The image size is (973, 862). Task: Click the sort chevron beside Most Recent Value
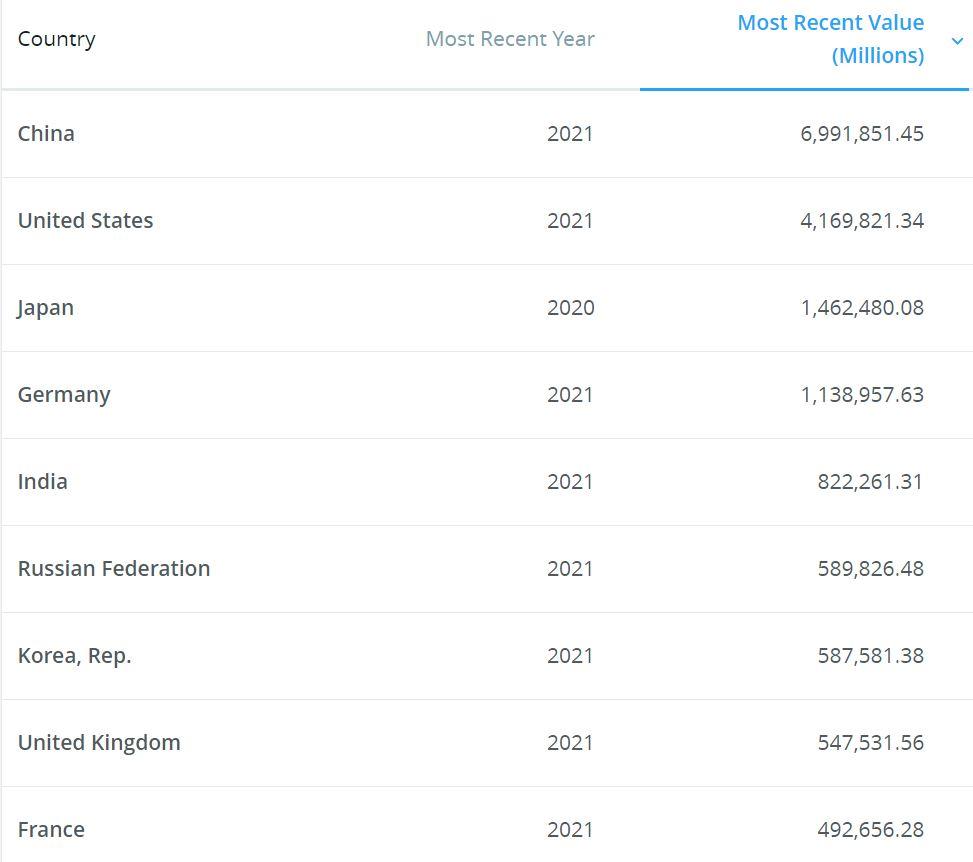click(x=957, y=41)
